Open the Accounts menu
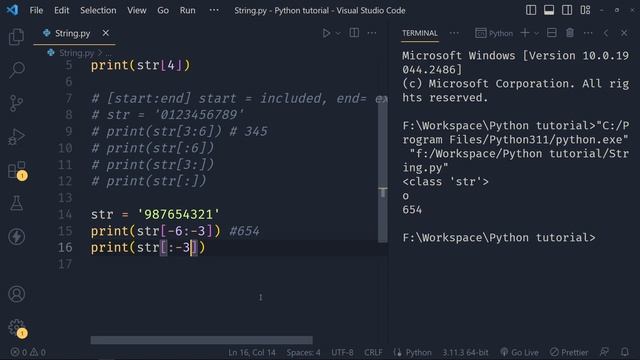 pos(16,294)
